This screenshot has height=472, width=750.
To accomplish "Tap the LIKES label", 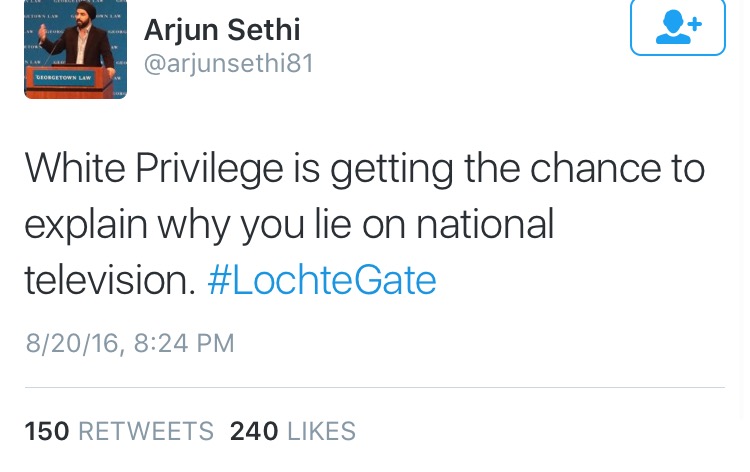I will [321, 431].
